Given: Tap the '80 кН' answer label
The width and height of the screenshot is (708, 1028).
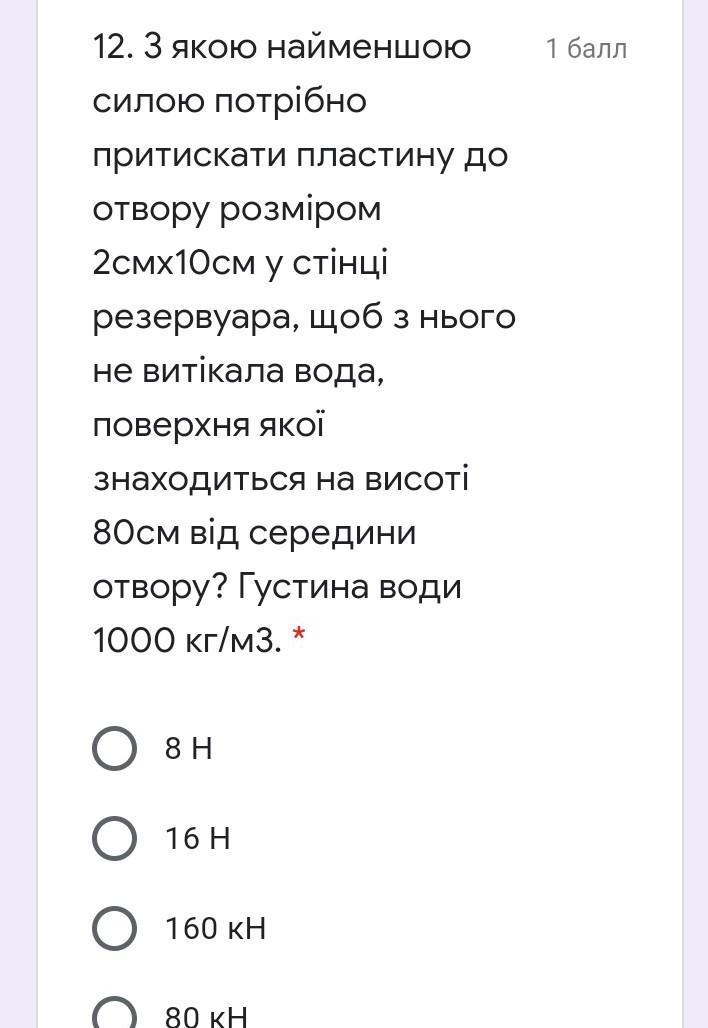Looking at the screenshot, I should tap(206, 1016).
